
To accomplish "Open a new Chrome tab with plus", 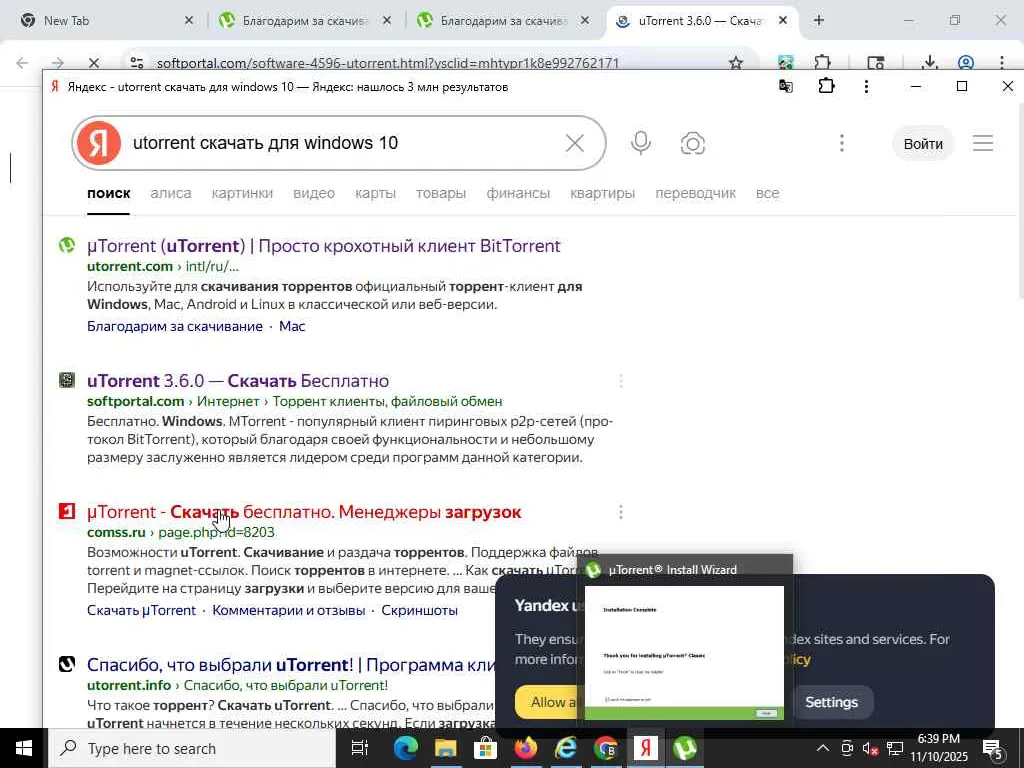I will [x=819, y=20].
